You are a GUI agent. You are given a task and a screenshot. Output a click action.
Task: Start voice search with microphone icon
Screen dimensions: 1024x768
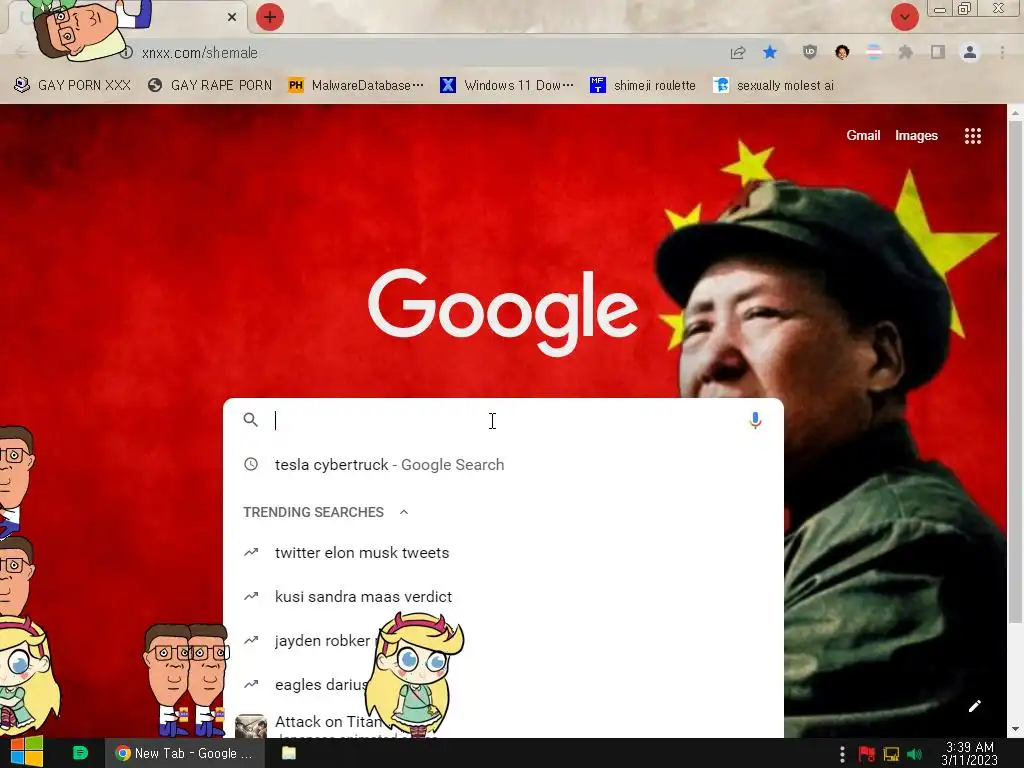click(755, 421)
